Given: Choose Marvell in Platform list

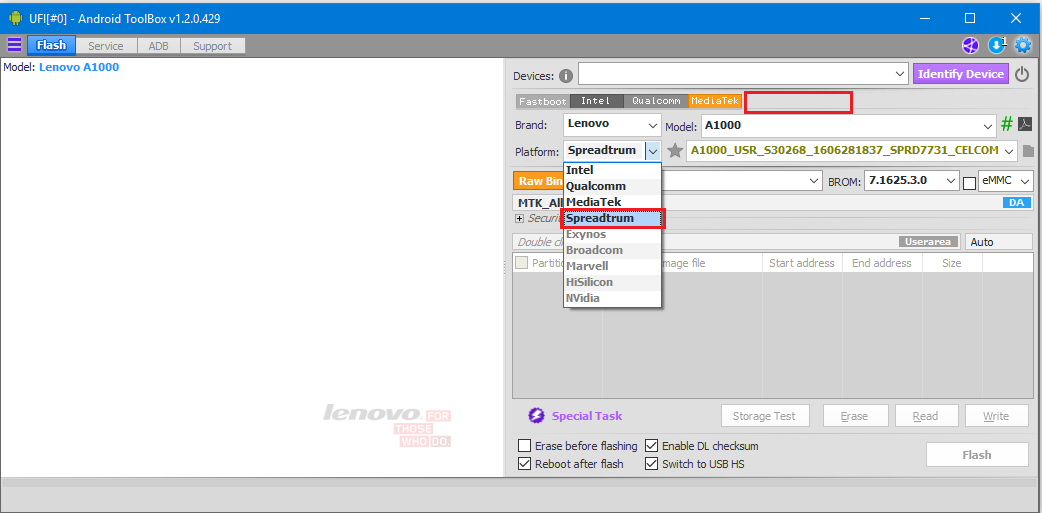Looking at the screenshot, I should [612, 266].
